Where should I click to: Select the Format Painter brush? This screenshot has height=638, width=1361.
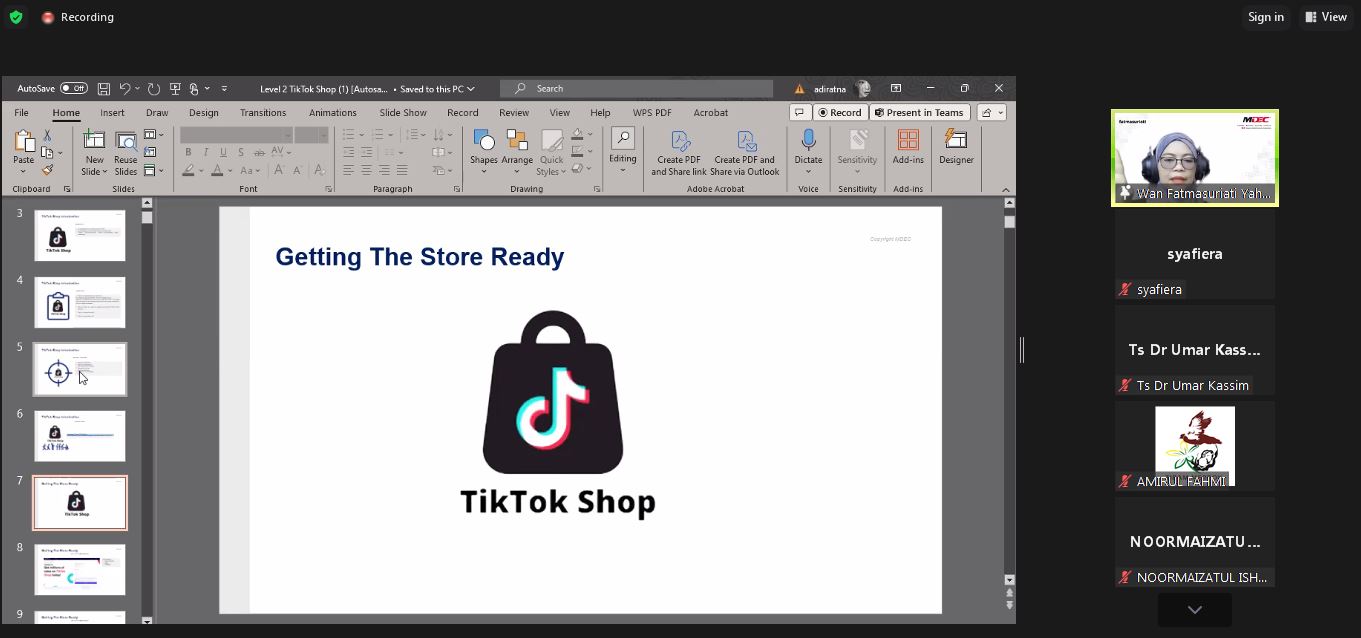pyautogui.click(x=47, y=170)
